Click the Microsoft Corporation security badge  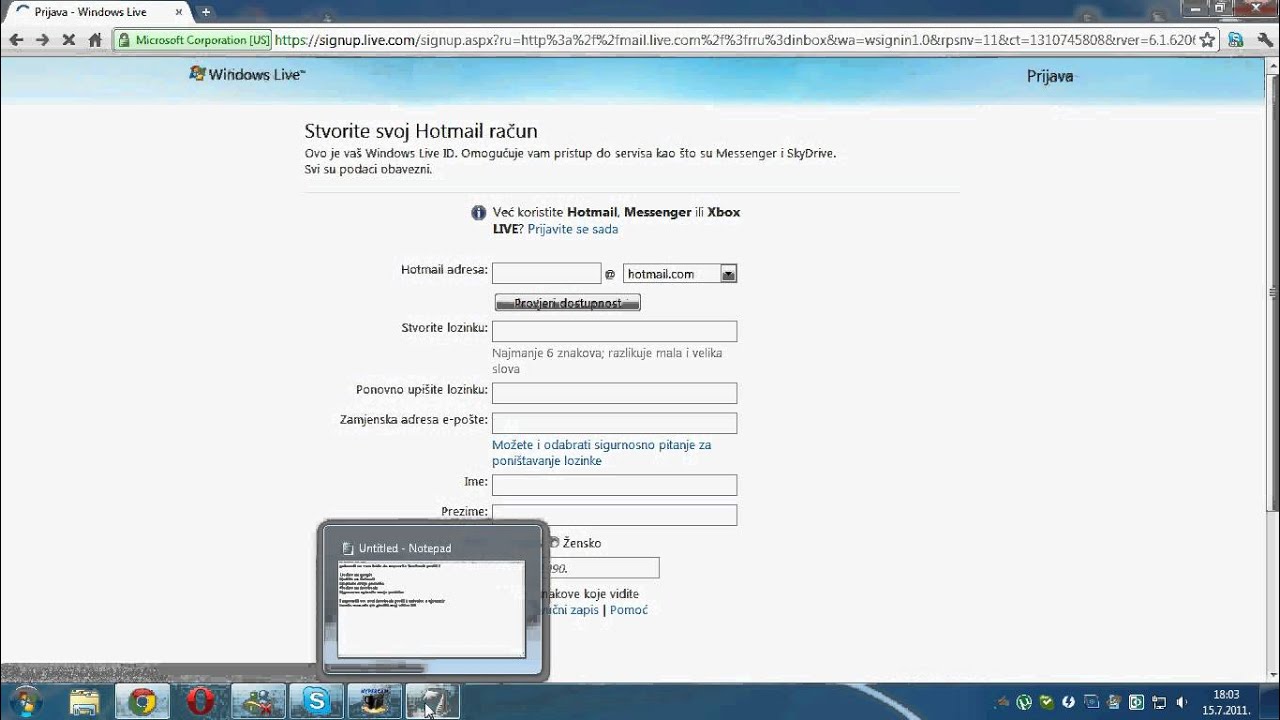point(194,40)
